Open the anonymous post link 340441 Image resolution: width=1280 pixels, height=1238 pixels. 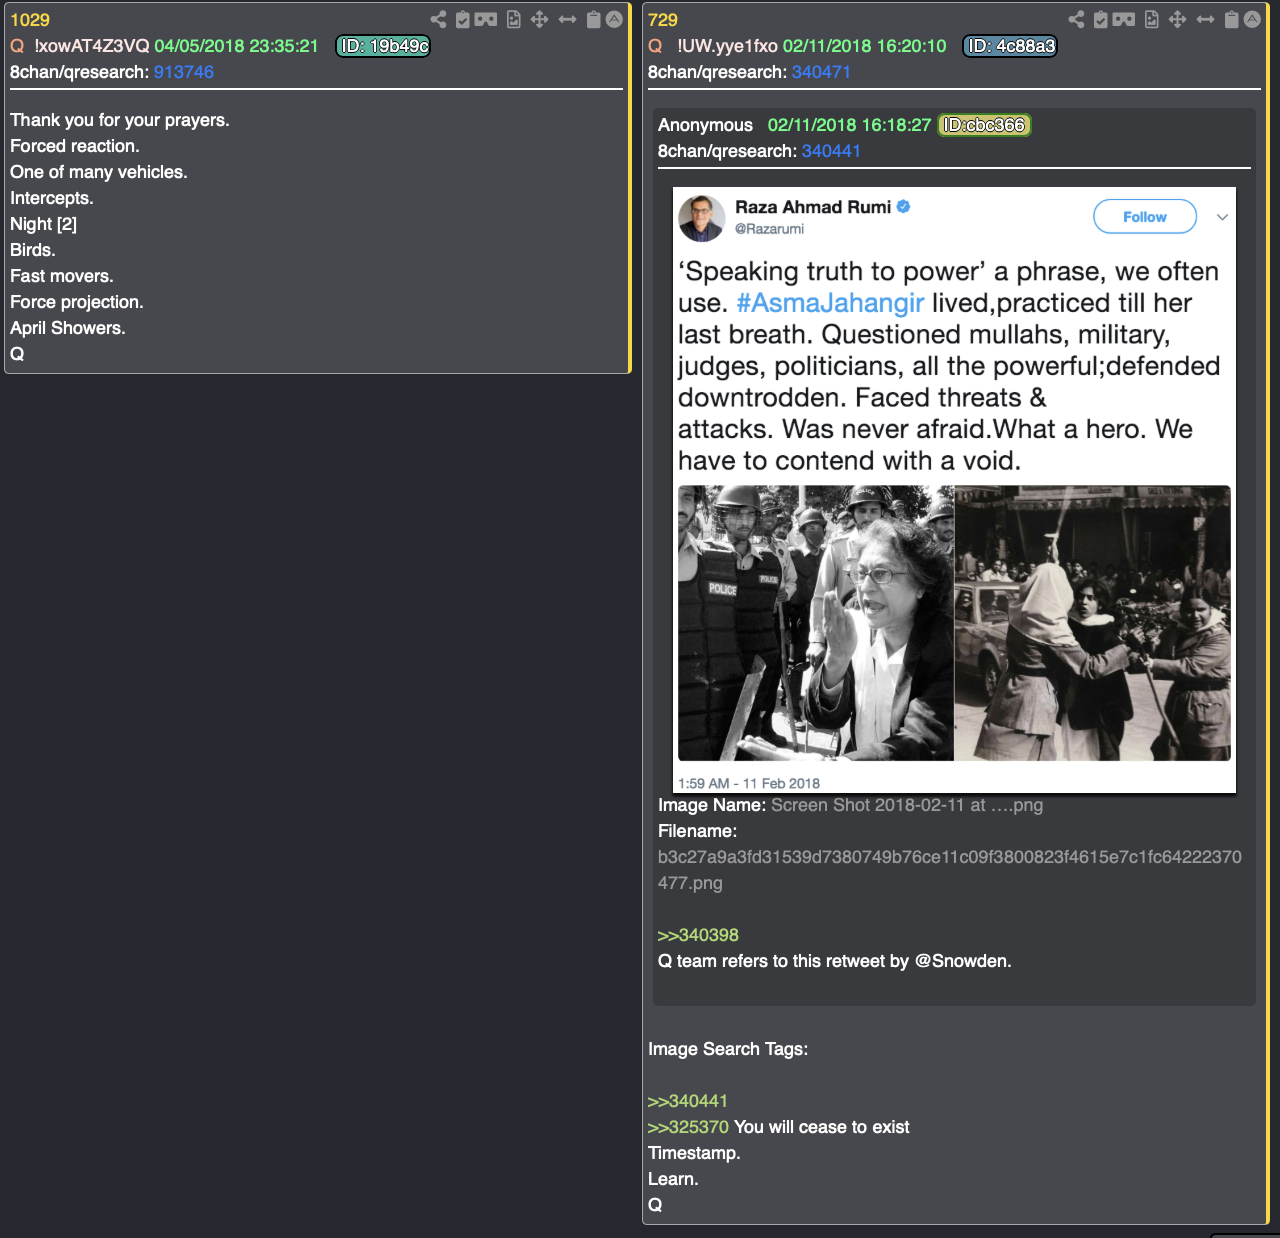pos(831,151)
